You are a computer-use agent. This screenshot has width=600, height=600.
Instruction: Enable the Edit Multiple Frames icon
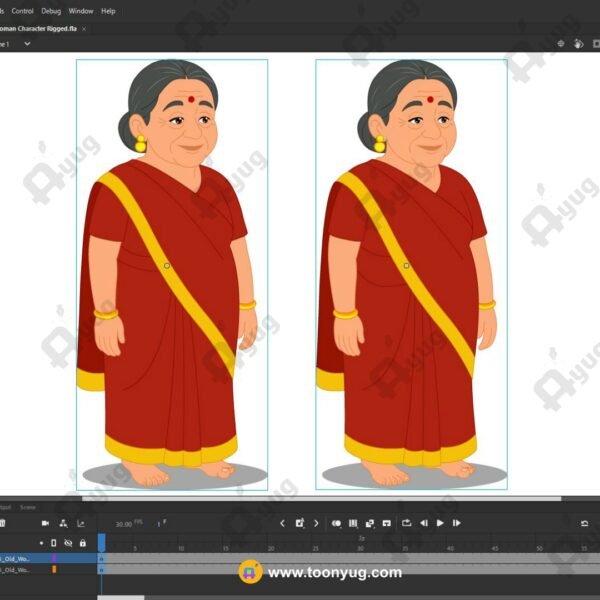click(353, 523)
